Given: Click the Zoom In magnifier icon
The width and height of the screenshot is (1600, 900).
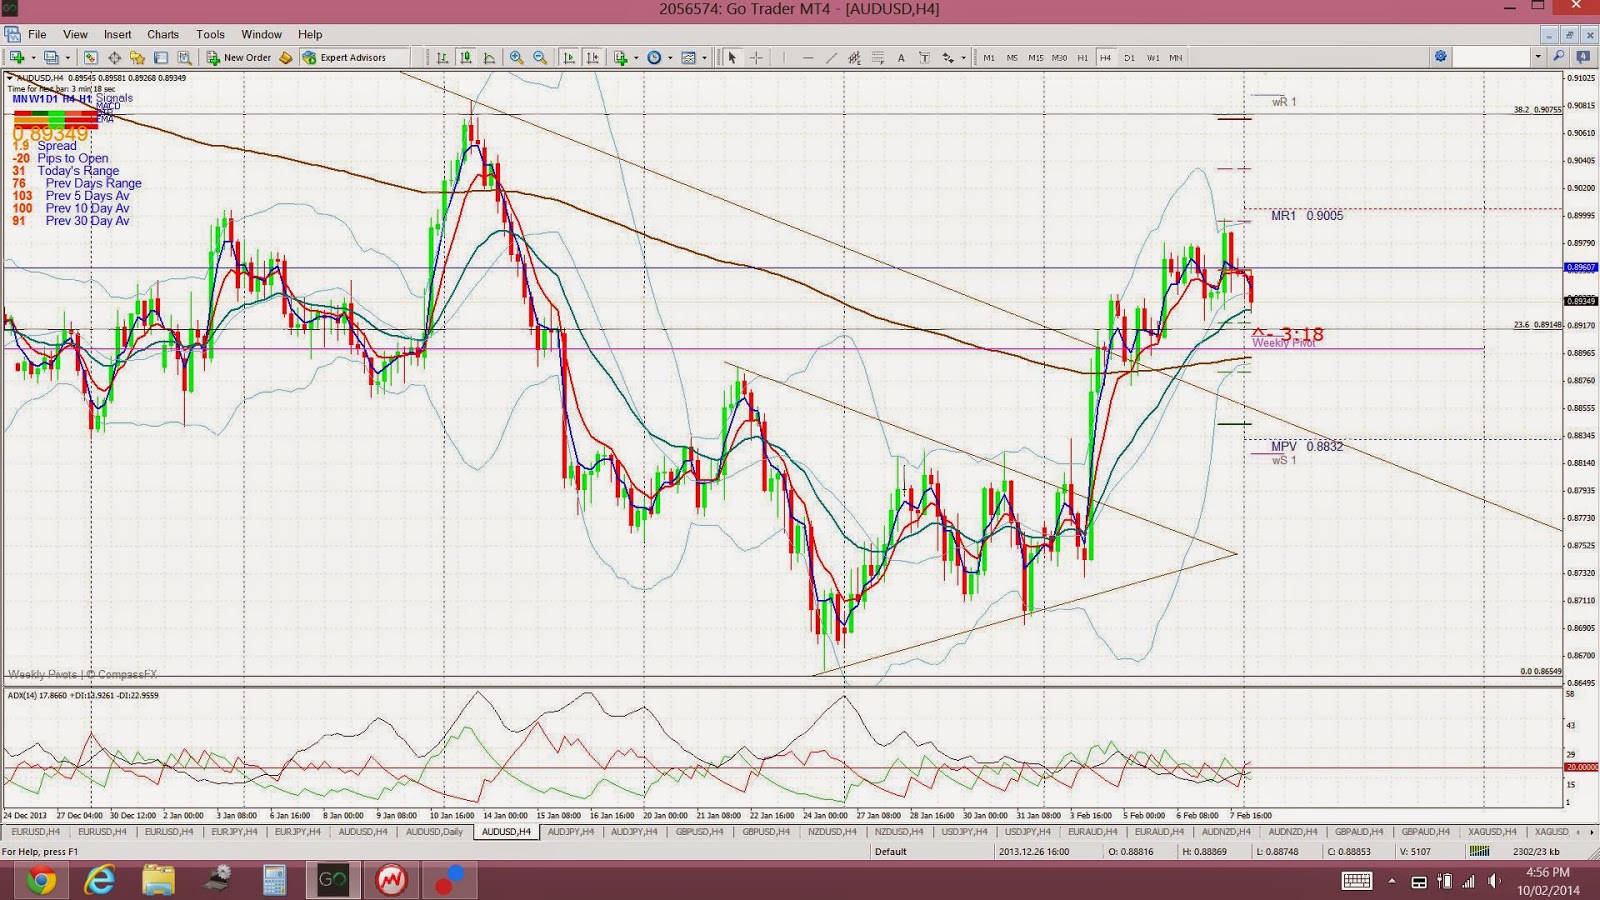Looking at the screenshot, I should click(x=516, y=57).
